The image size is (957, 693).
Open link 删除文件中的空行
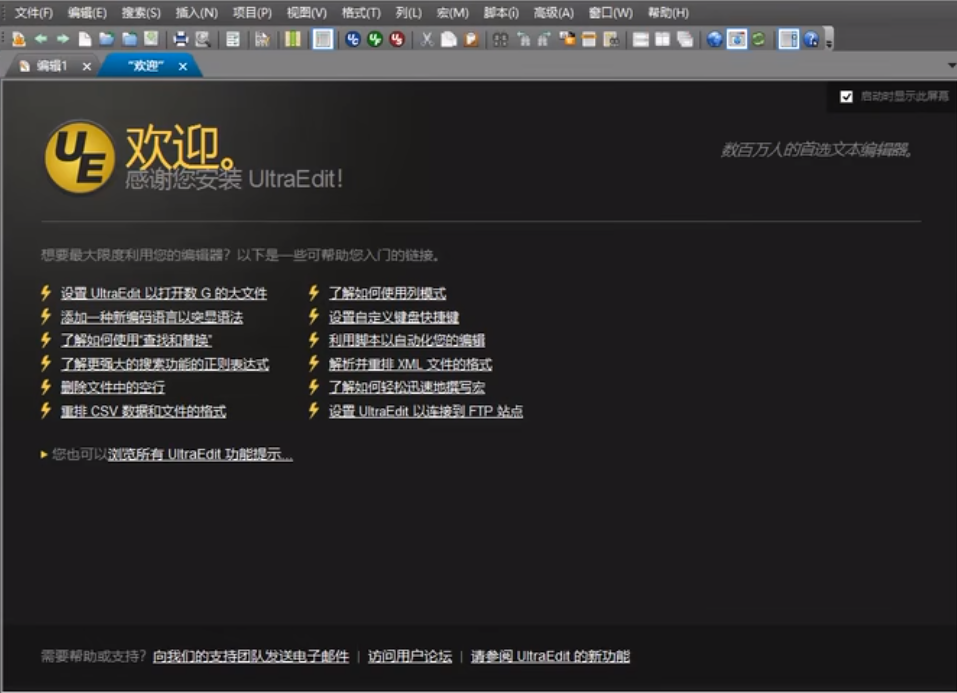(112, 387)
